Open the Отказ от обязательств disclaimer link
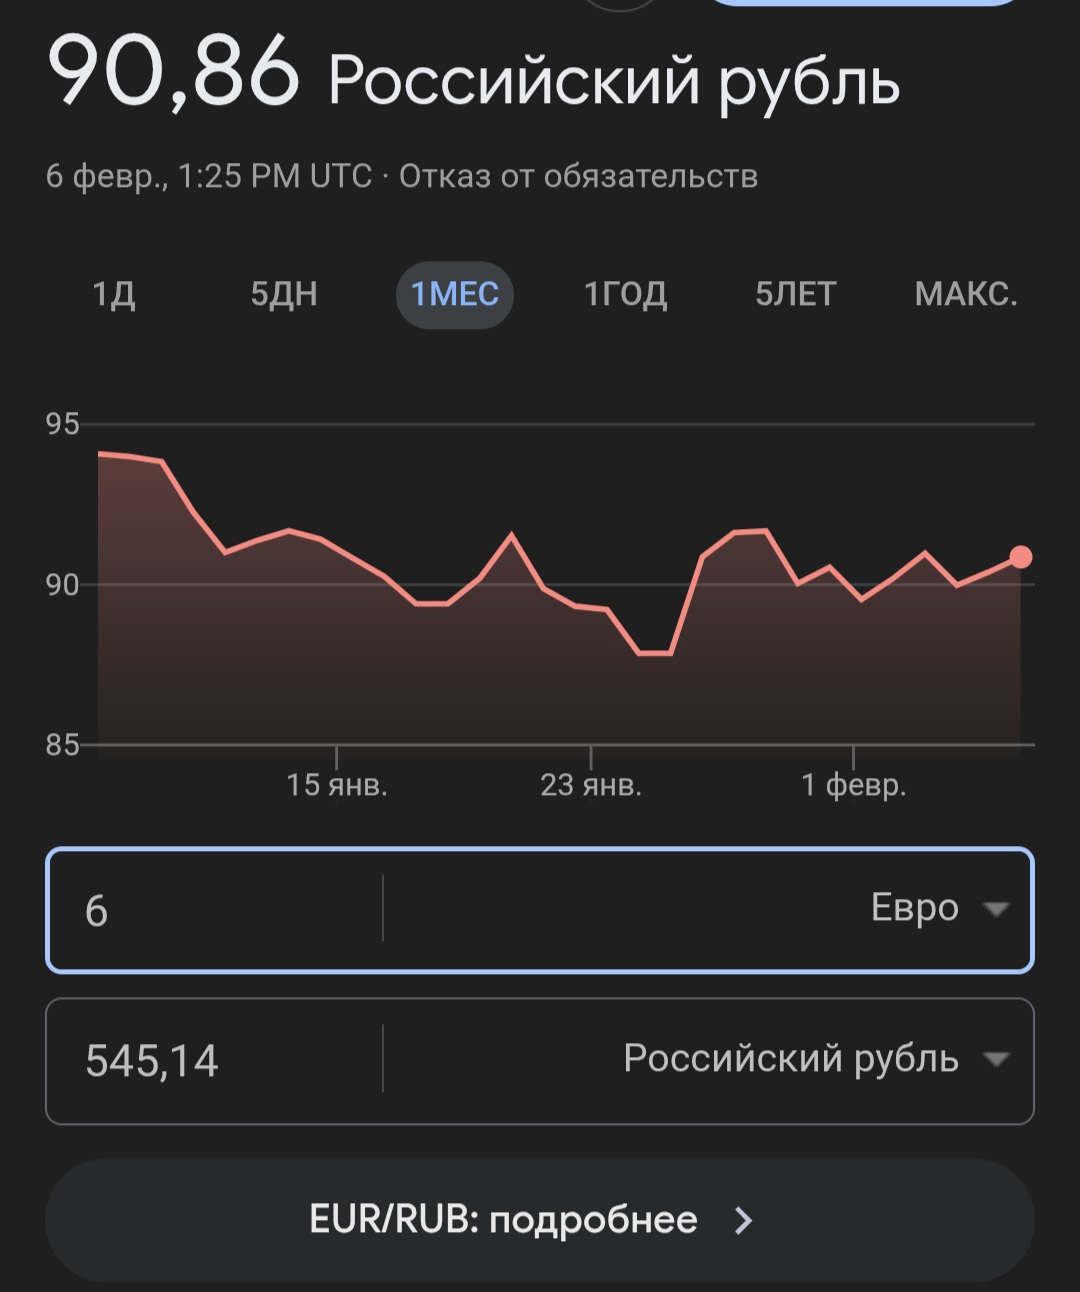Image resolution: width=1080 pixels, height=1292 pixels. pos(578,177)
